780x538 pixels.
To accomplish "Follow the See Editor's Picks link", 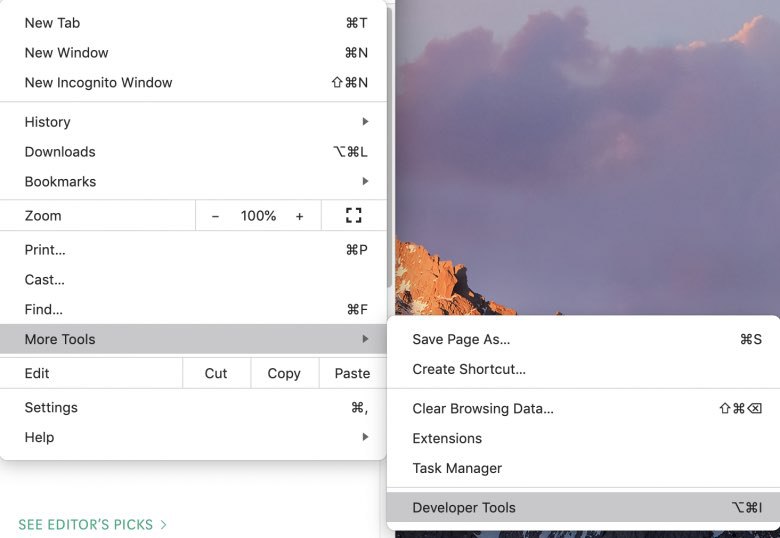I will tap(93, 524).
